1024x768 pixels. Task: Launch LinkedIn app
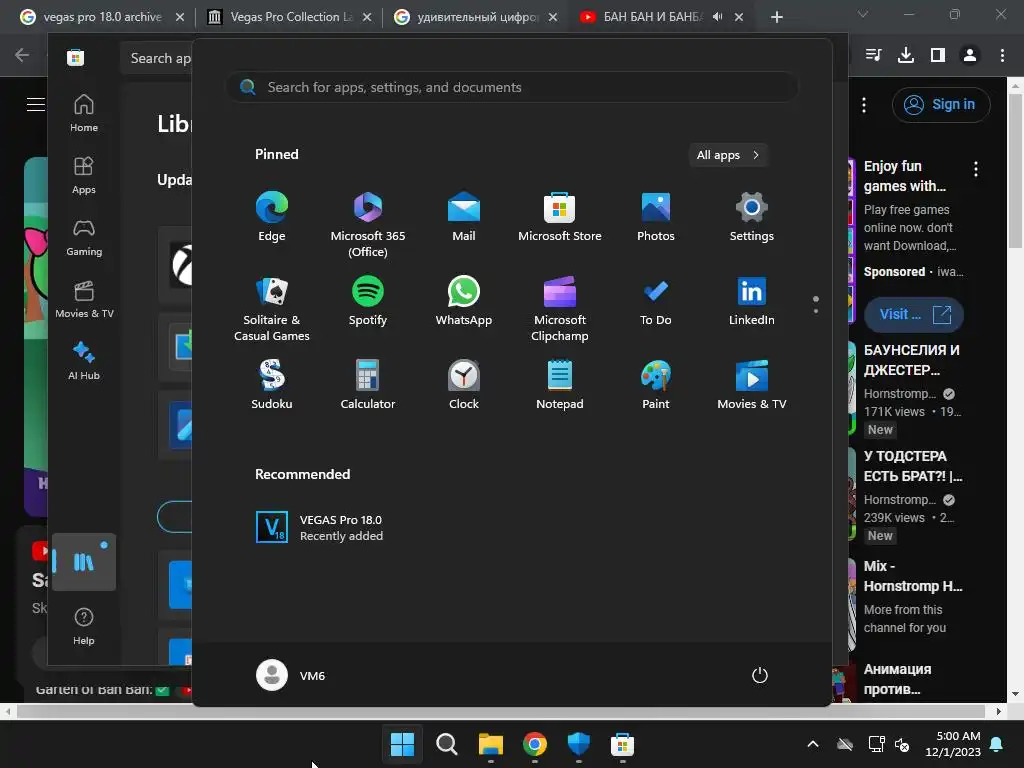coord(752,300)
